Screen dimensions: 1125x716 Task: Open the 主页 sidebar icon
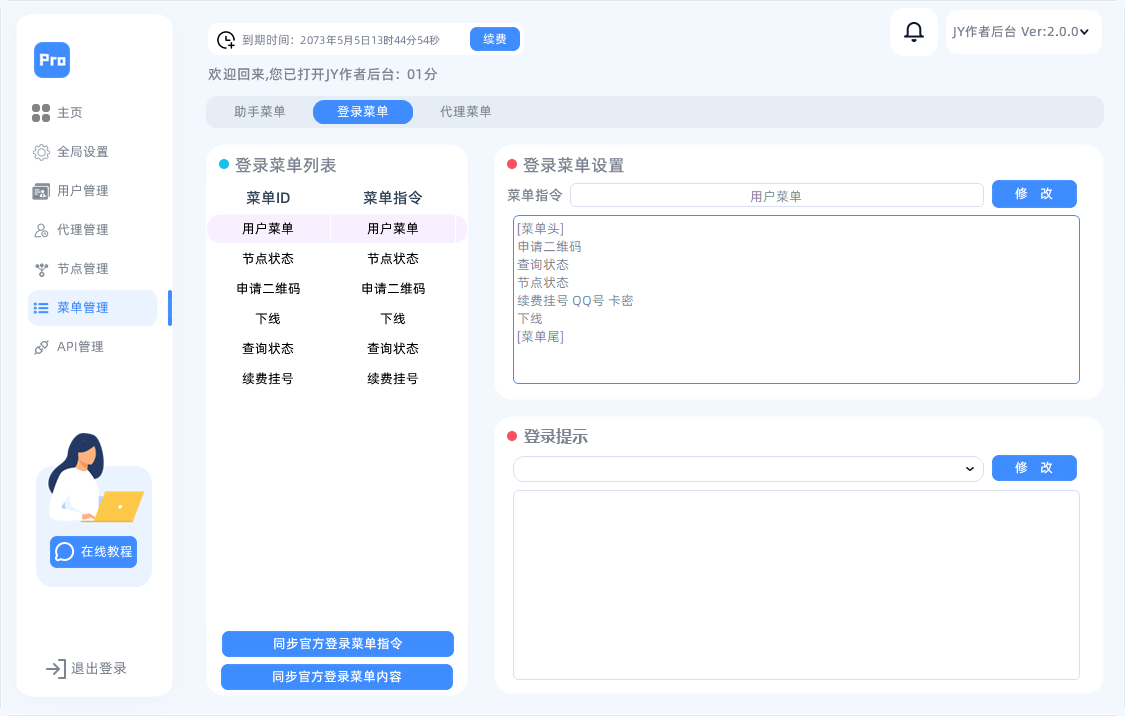coord(42,113)
